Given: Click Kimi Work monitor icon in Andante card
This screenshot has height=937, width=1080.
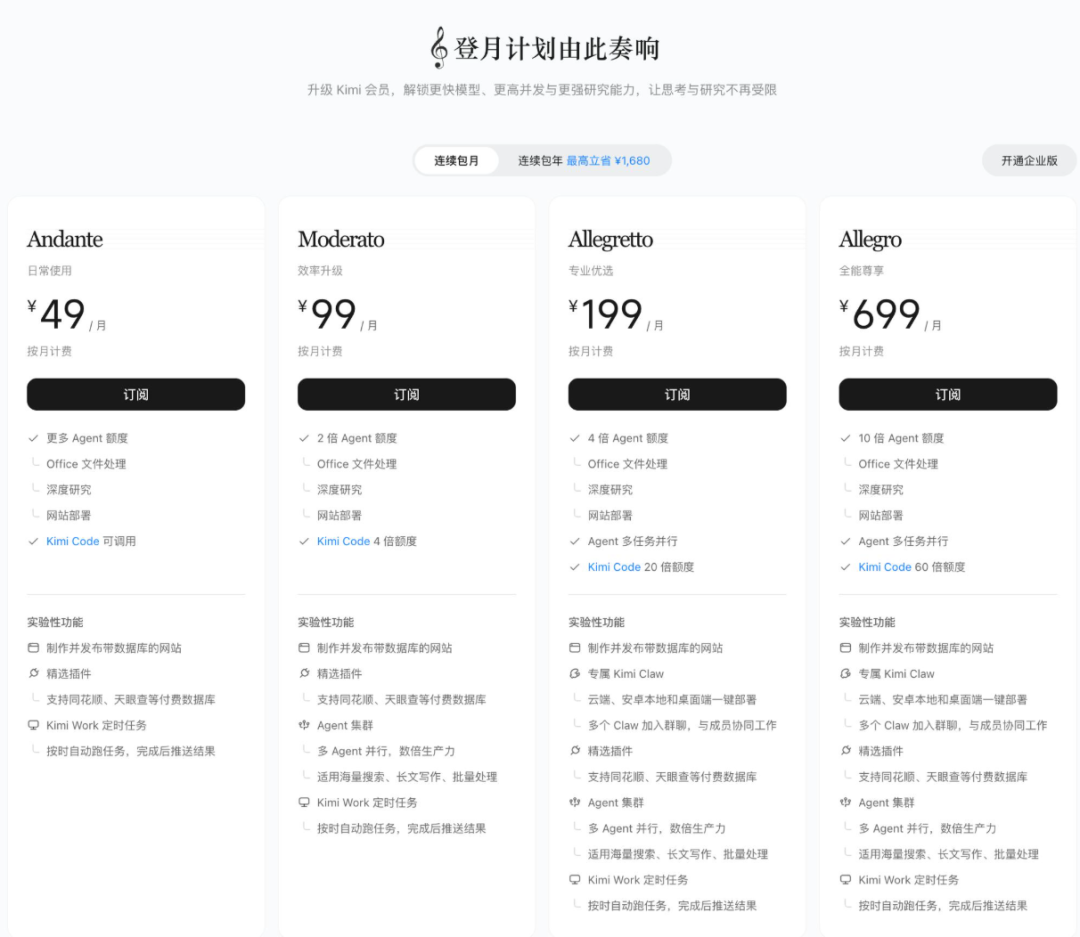Looking at the screenshot, I should pos(33,725).
